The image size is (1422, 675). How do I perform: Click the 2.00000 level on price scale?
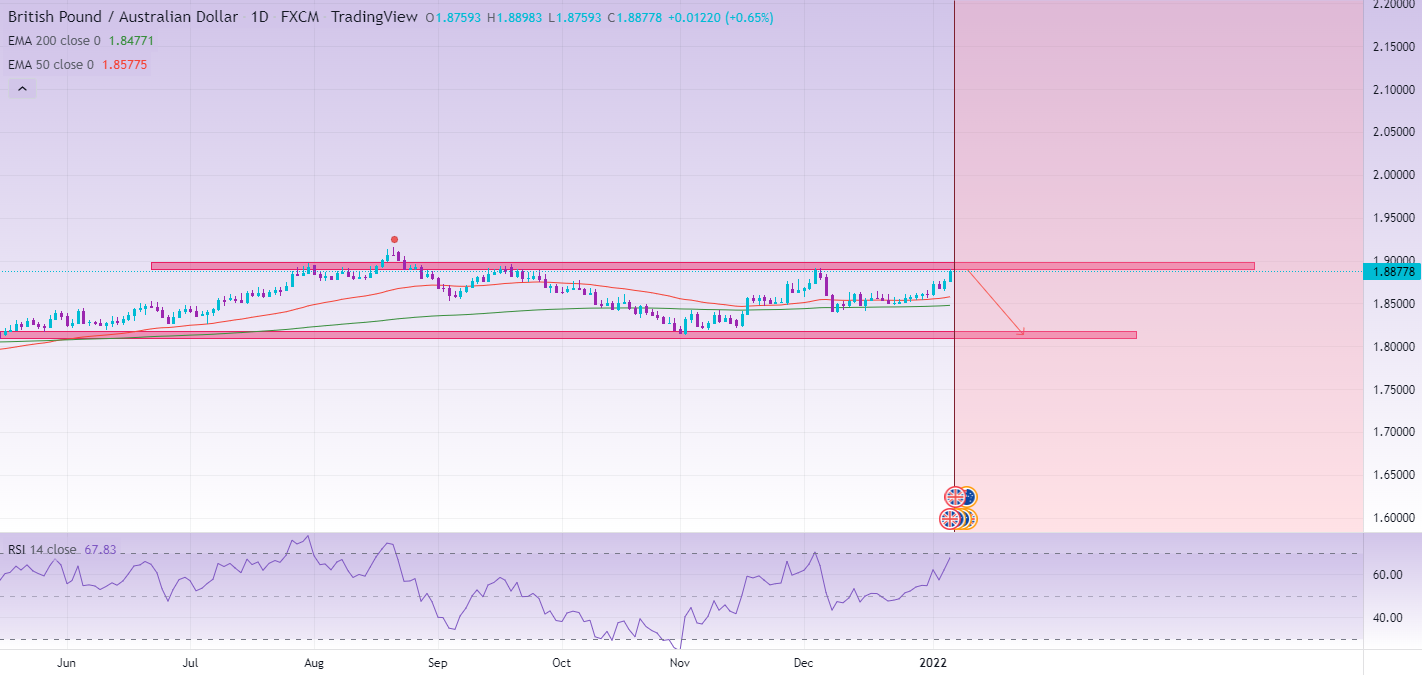pos(1393,175)
